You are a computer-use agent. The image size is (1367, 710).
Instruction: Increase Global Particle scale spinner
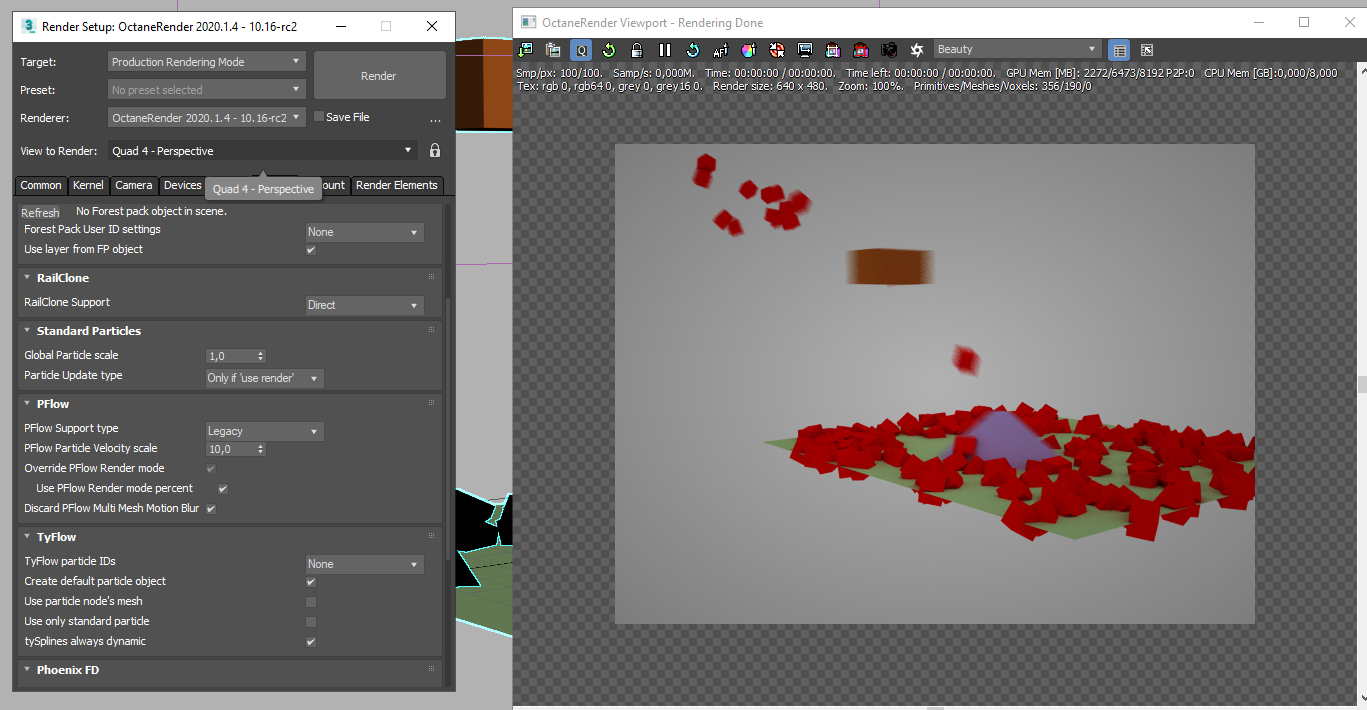[x=261, y=352]
